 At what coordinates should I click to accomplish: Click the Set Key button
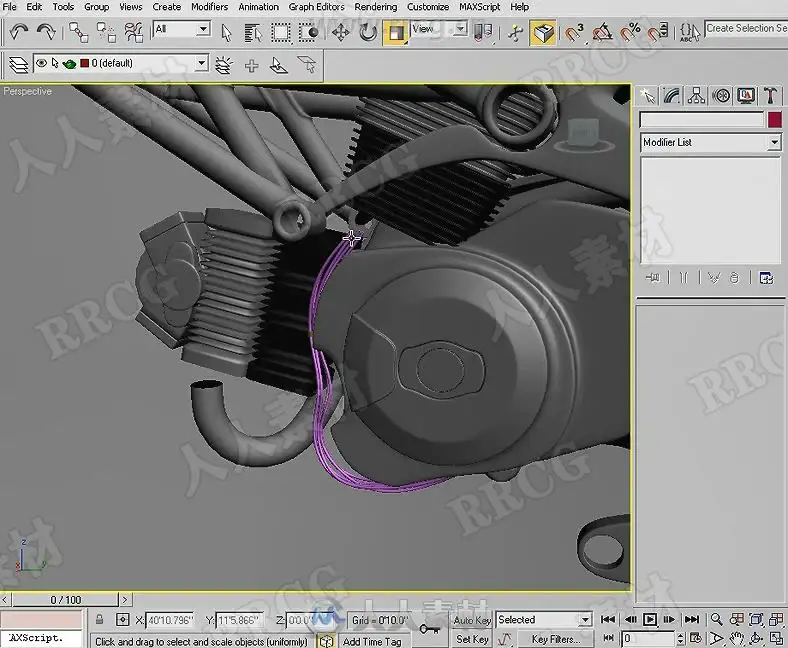[x=471, y=639]
